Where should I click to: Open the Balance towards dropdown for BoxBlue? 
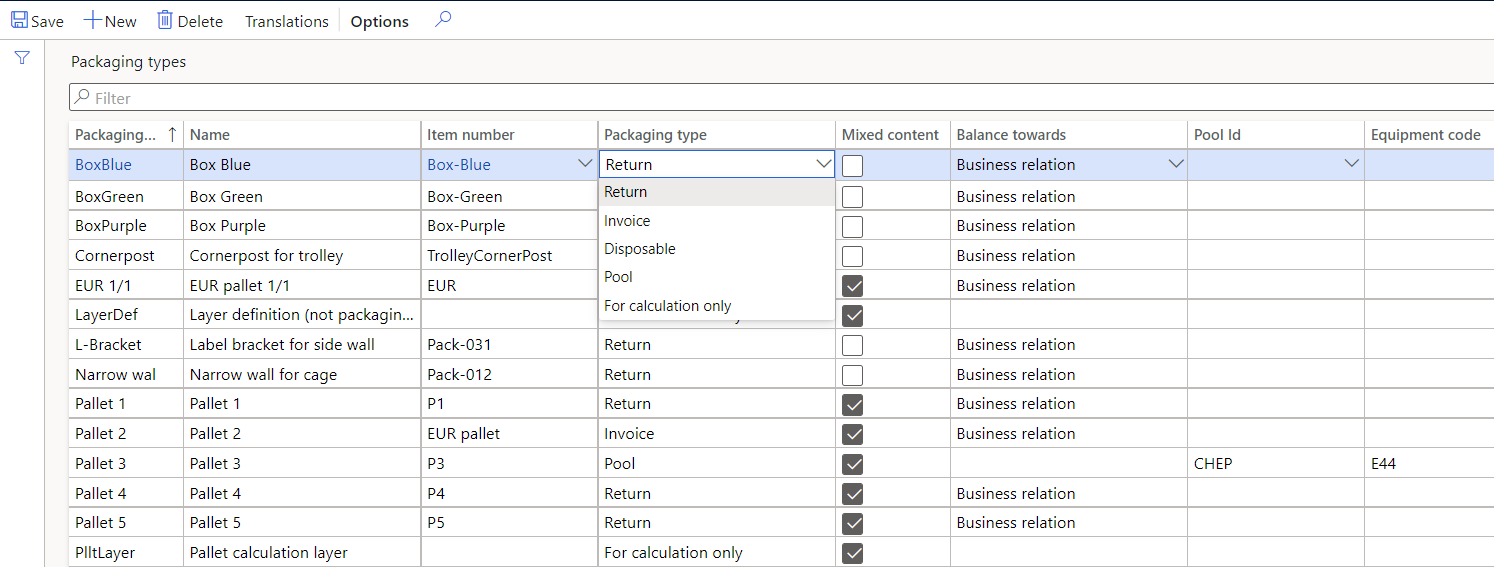(1176, 164)
